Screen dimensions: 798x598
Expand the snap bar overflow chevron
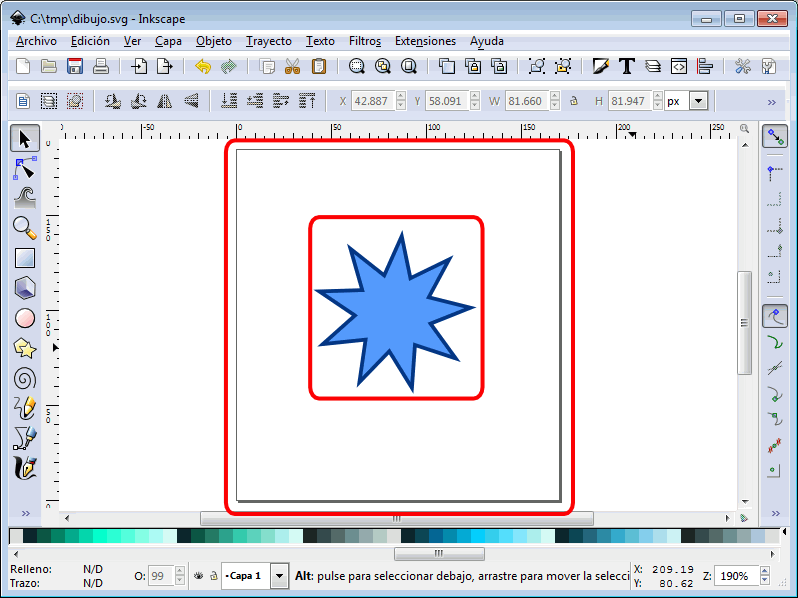click(x=775, y=514)
